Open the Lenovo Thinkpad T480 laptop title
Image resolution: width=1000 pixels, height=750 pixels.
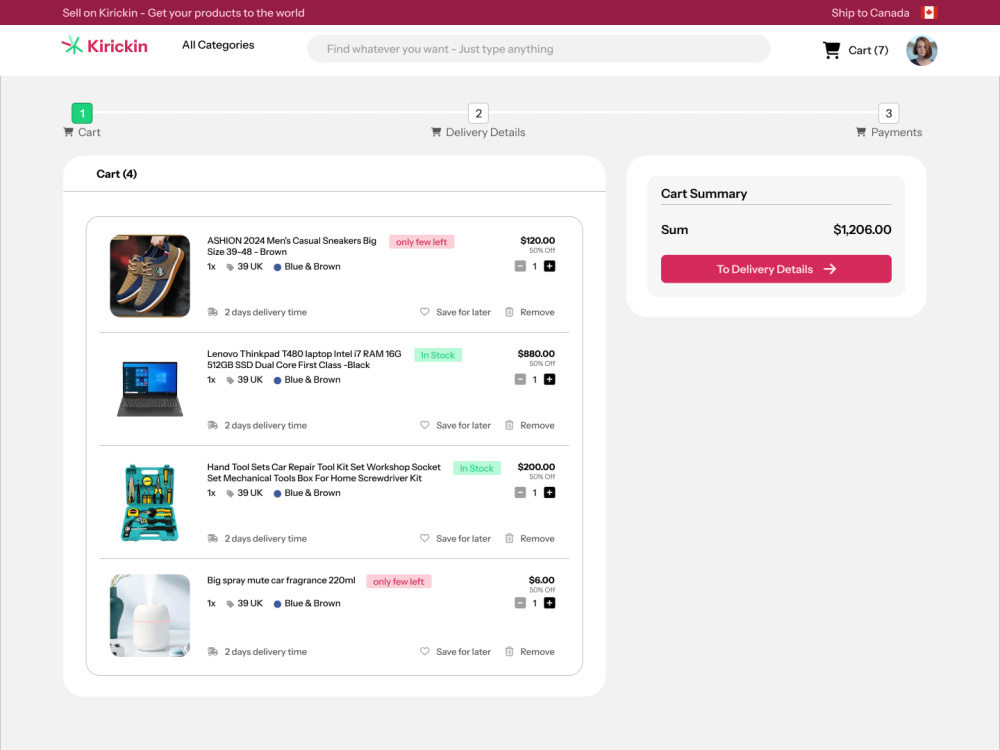(x=304, y=359)
